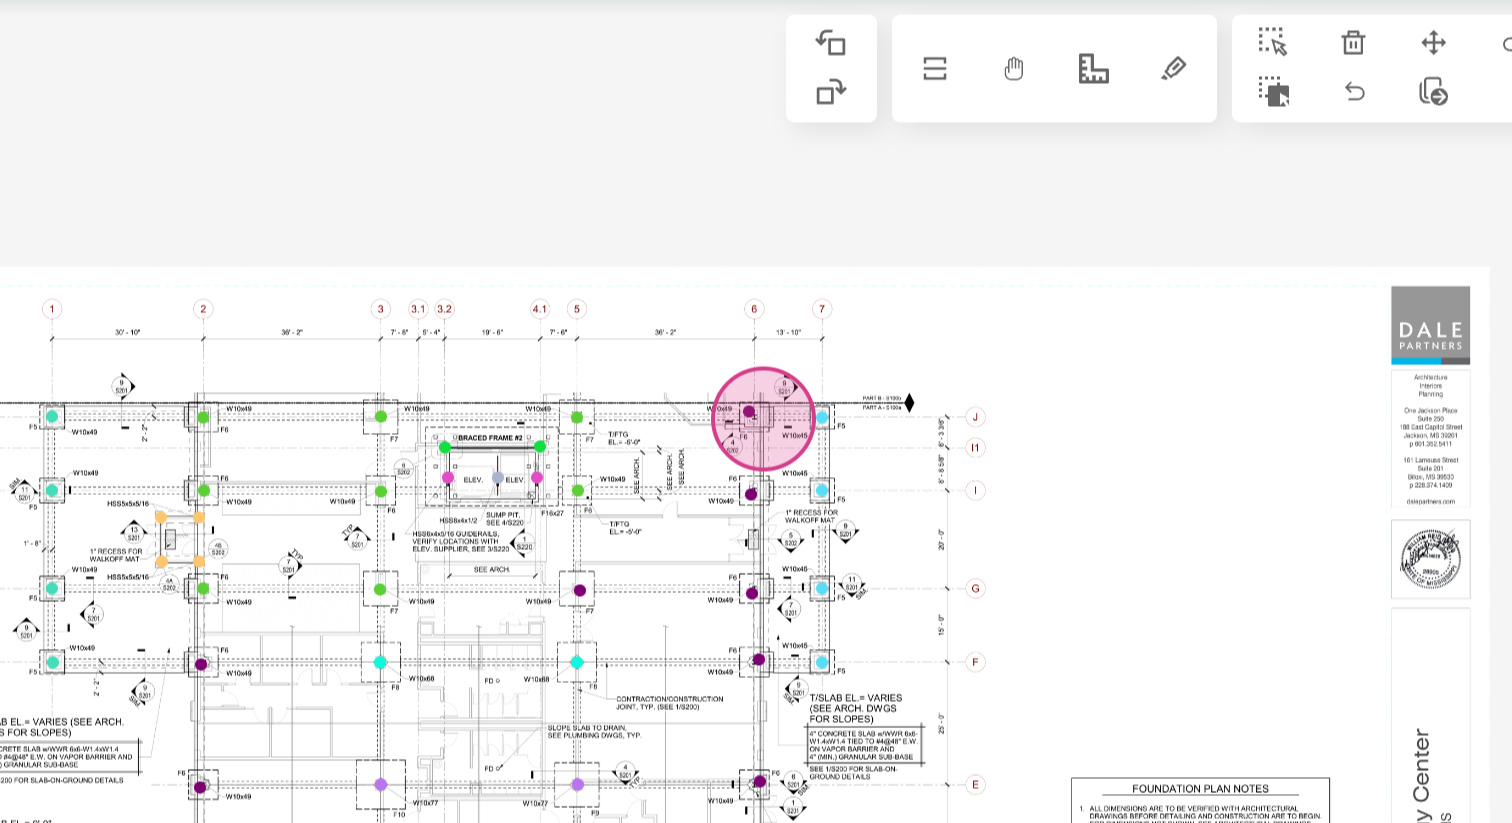Click grid bubble "J" on the right
This screenshot has width=1512, height=823.
[x=975, y=417]
